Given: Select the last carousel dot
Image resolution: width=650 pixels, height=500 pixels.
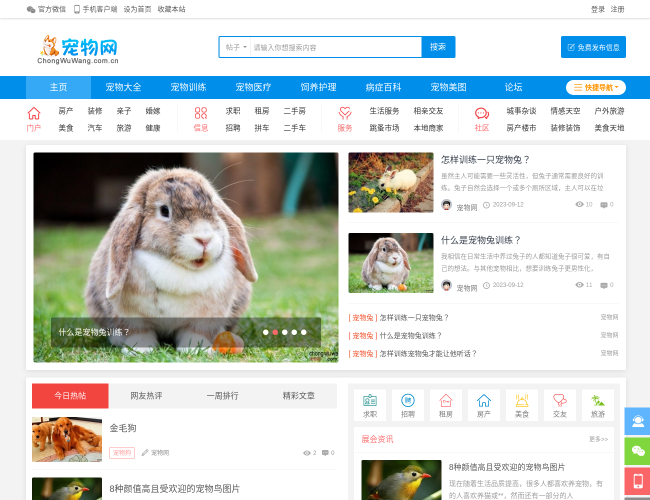Looking at the screenshot, I should pos(304,332).
